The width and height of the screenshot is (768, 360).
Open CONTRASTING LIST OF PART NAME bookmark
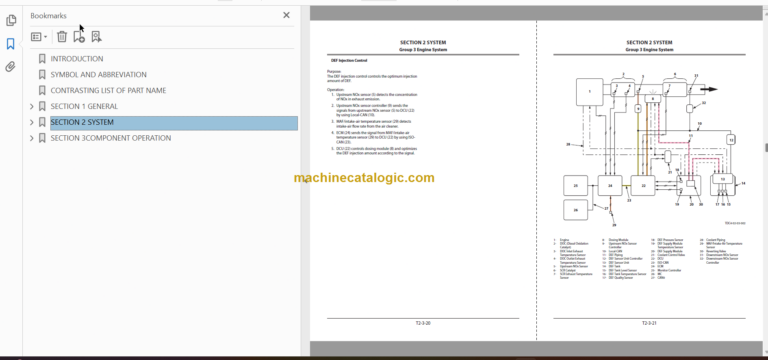pyautogui.click(x=108, y=91)
